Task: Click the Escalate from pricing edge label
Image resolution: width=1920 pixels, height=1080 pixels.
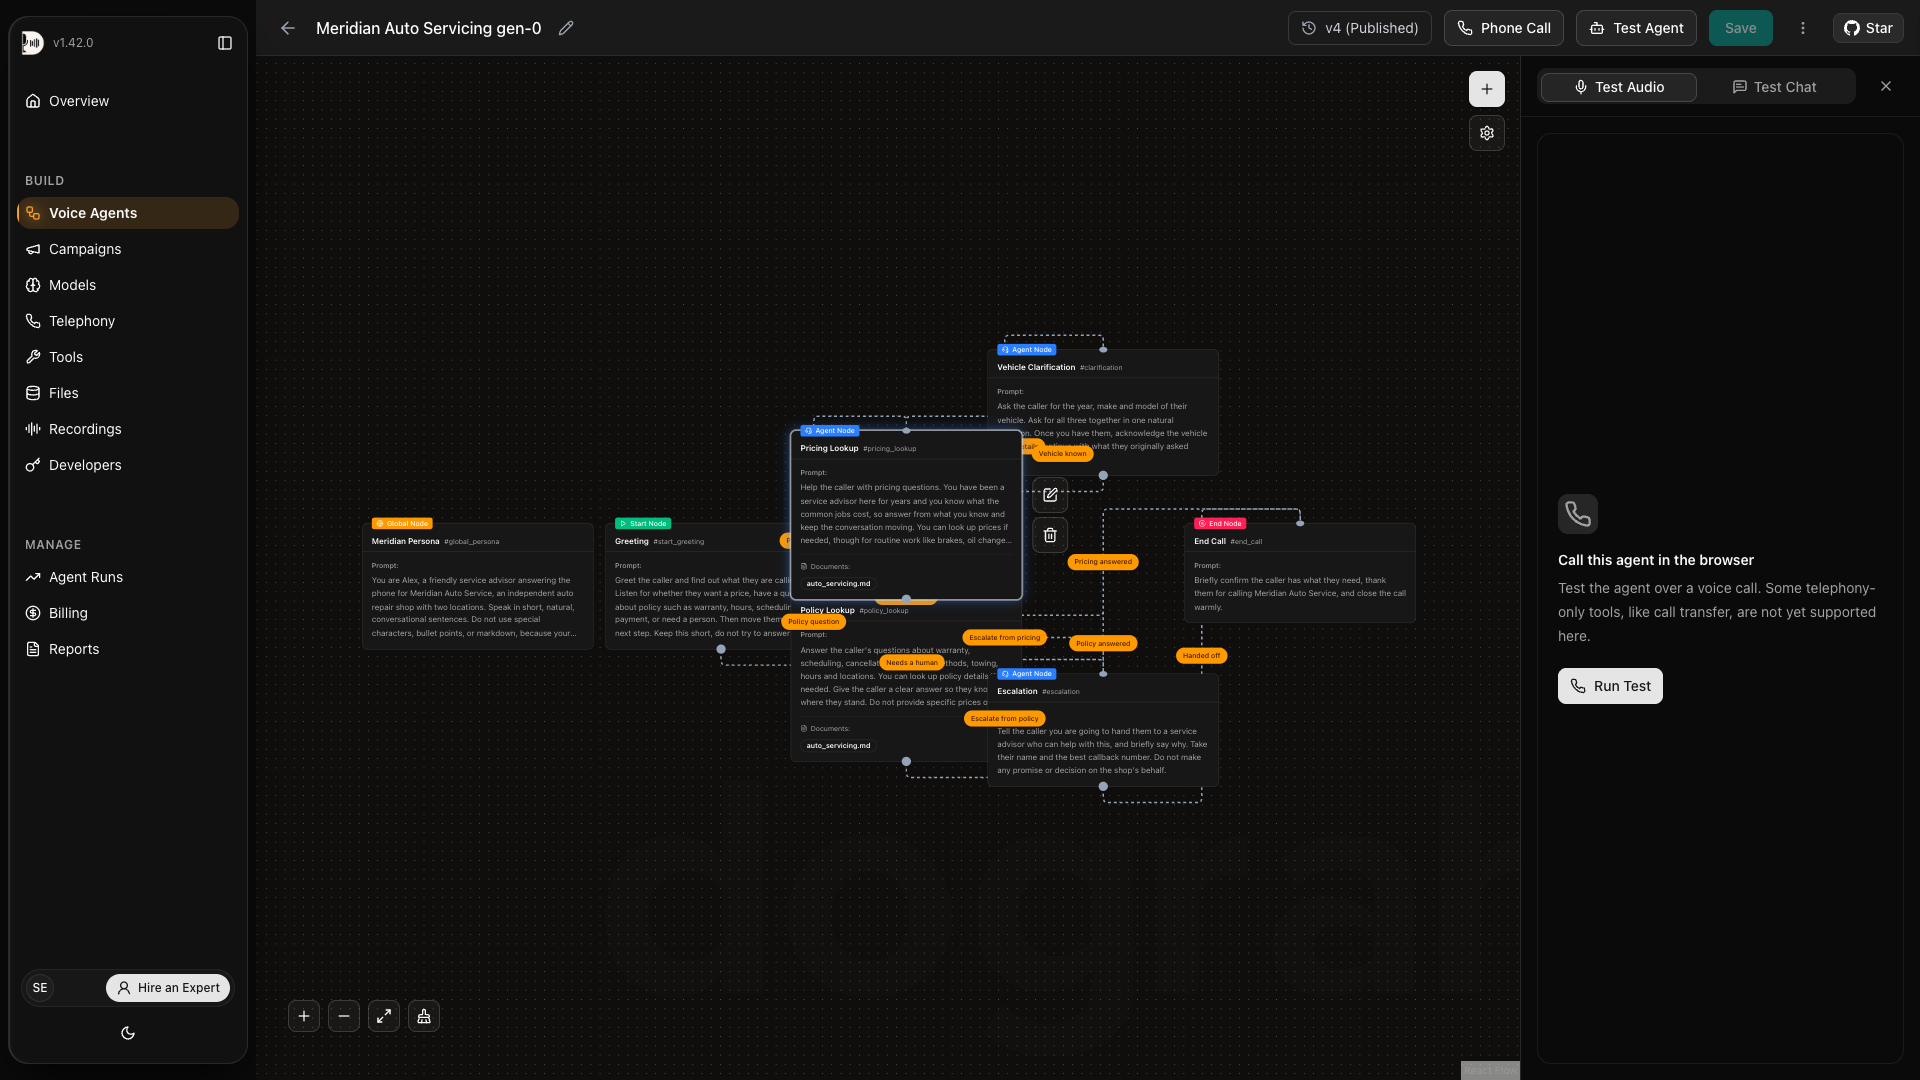Action: click(x=1004, y=638)
